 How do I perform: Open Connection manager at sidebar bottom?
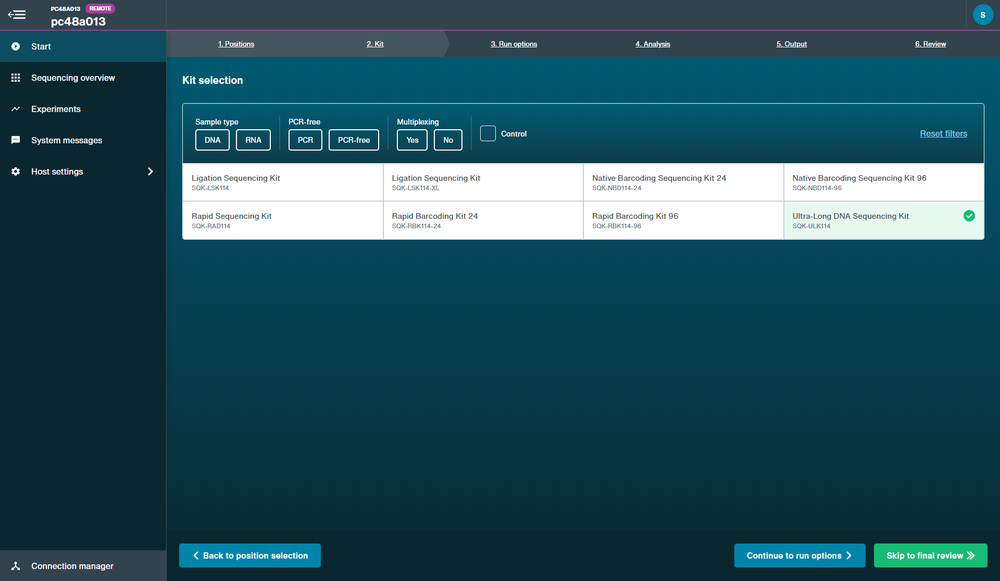83,566
